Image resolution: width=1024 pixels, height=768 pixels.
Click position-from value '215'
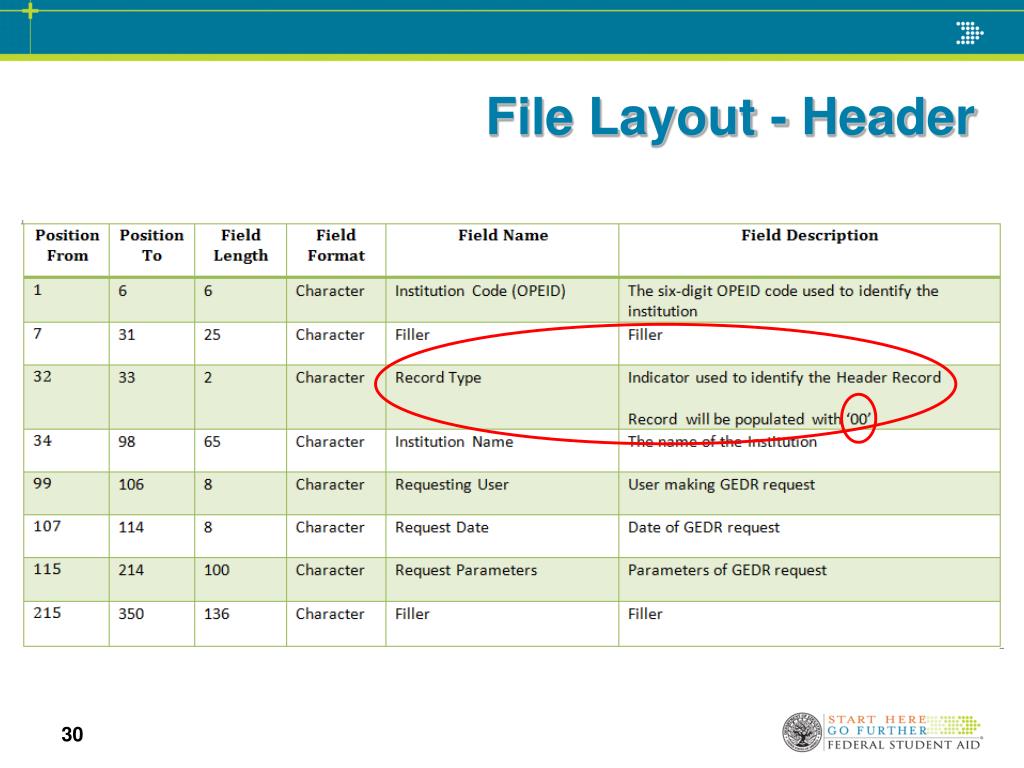pos(47,613)
